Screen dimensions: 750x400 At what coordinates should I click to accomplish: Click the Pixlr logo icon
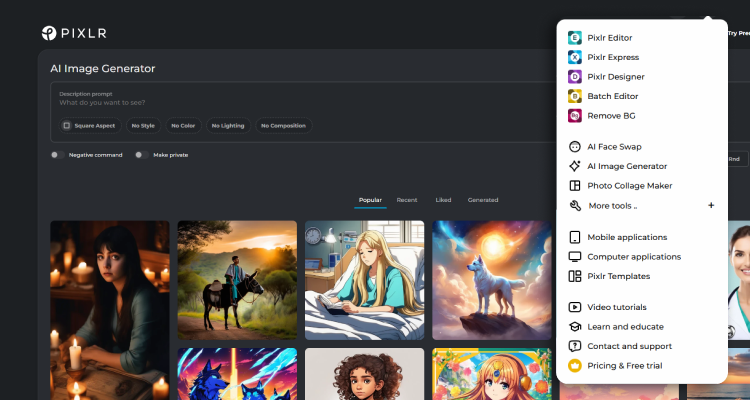coord(49,33)
